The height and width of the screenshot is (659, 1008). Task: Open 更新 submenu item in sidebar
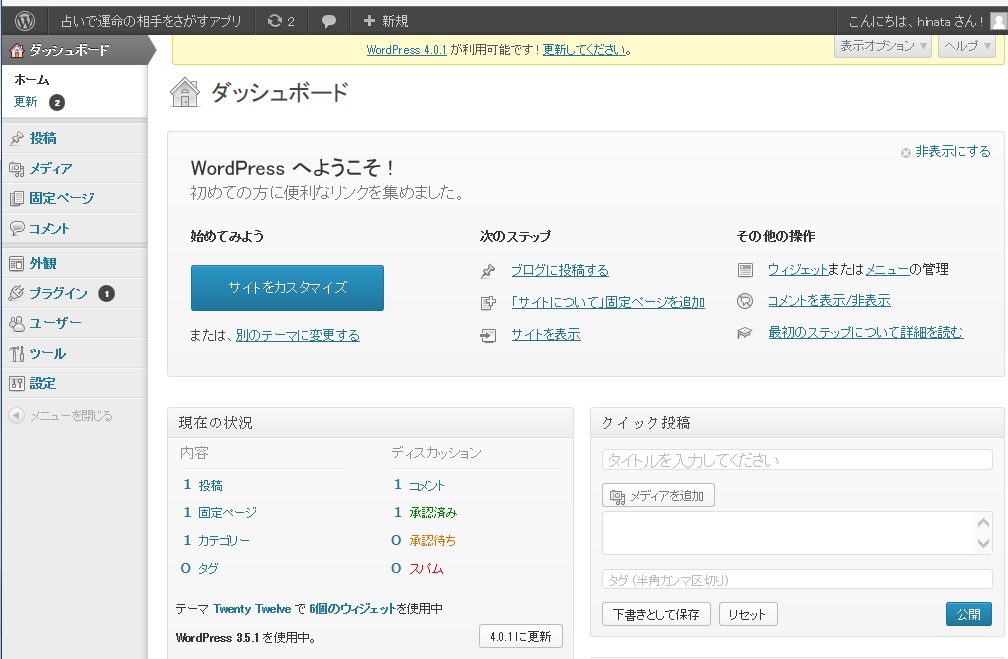click(x=26, y=102)
